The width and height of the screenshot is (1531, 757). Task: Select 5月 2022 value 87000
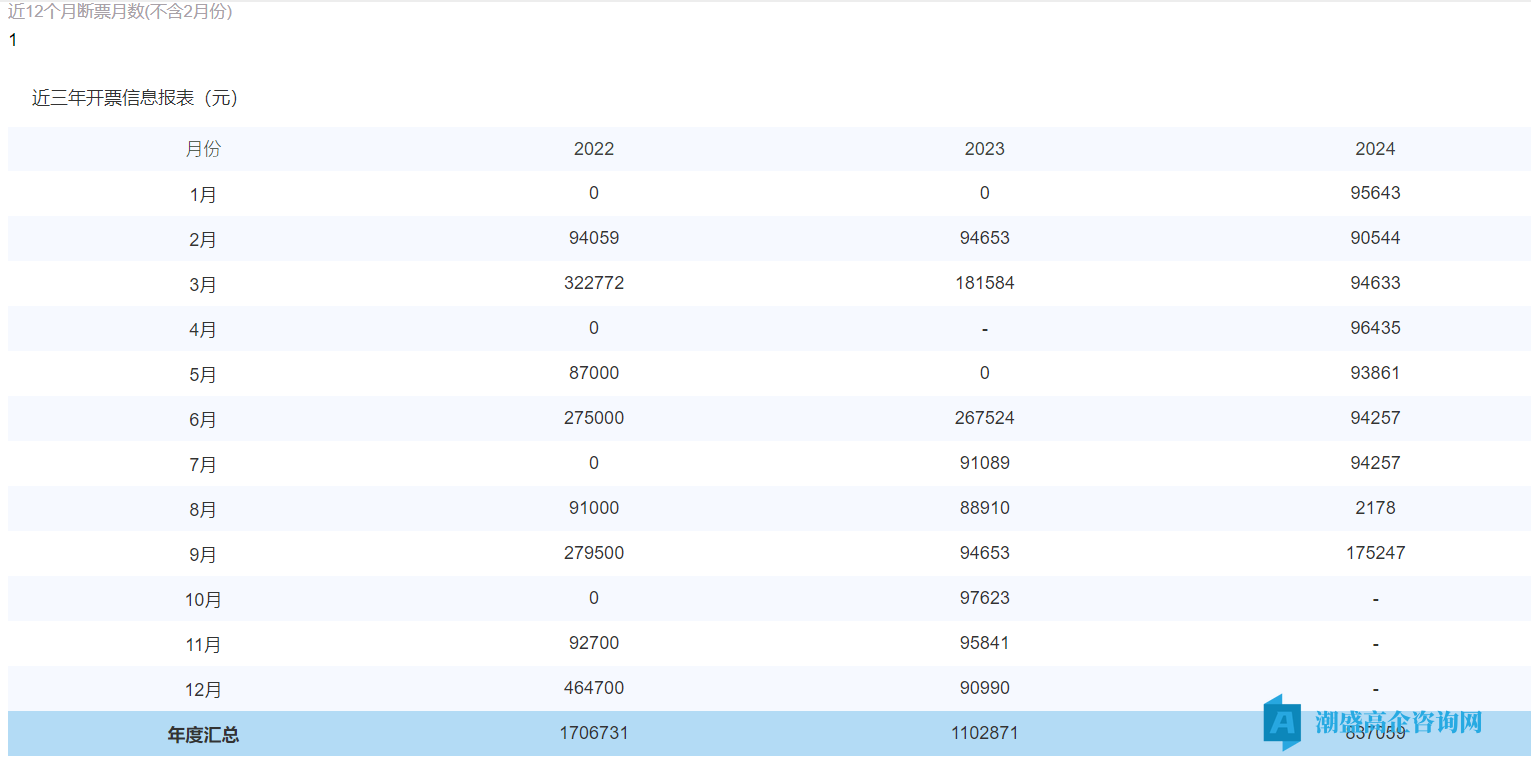[594, 373]
